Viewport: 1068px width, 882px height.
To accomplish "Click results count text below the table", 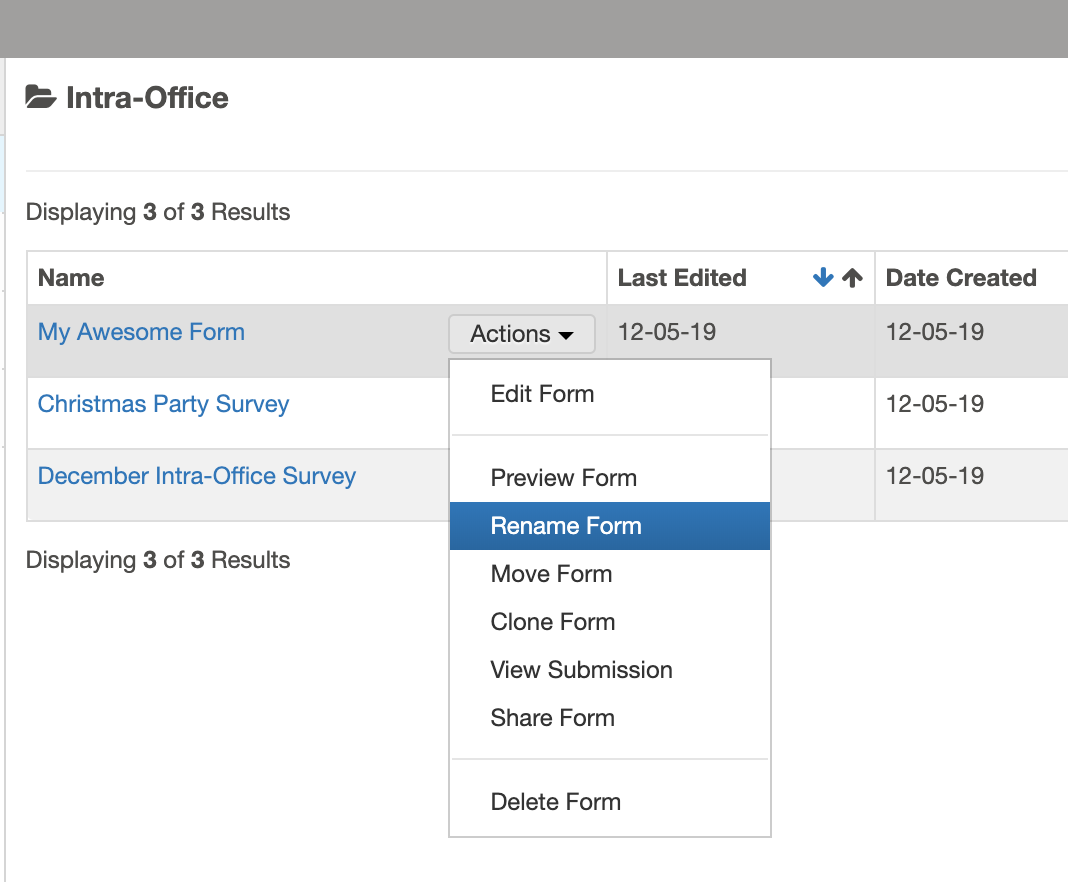I will pyautogui.click(x=158, y=560).
